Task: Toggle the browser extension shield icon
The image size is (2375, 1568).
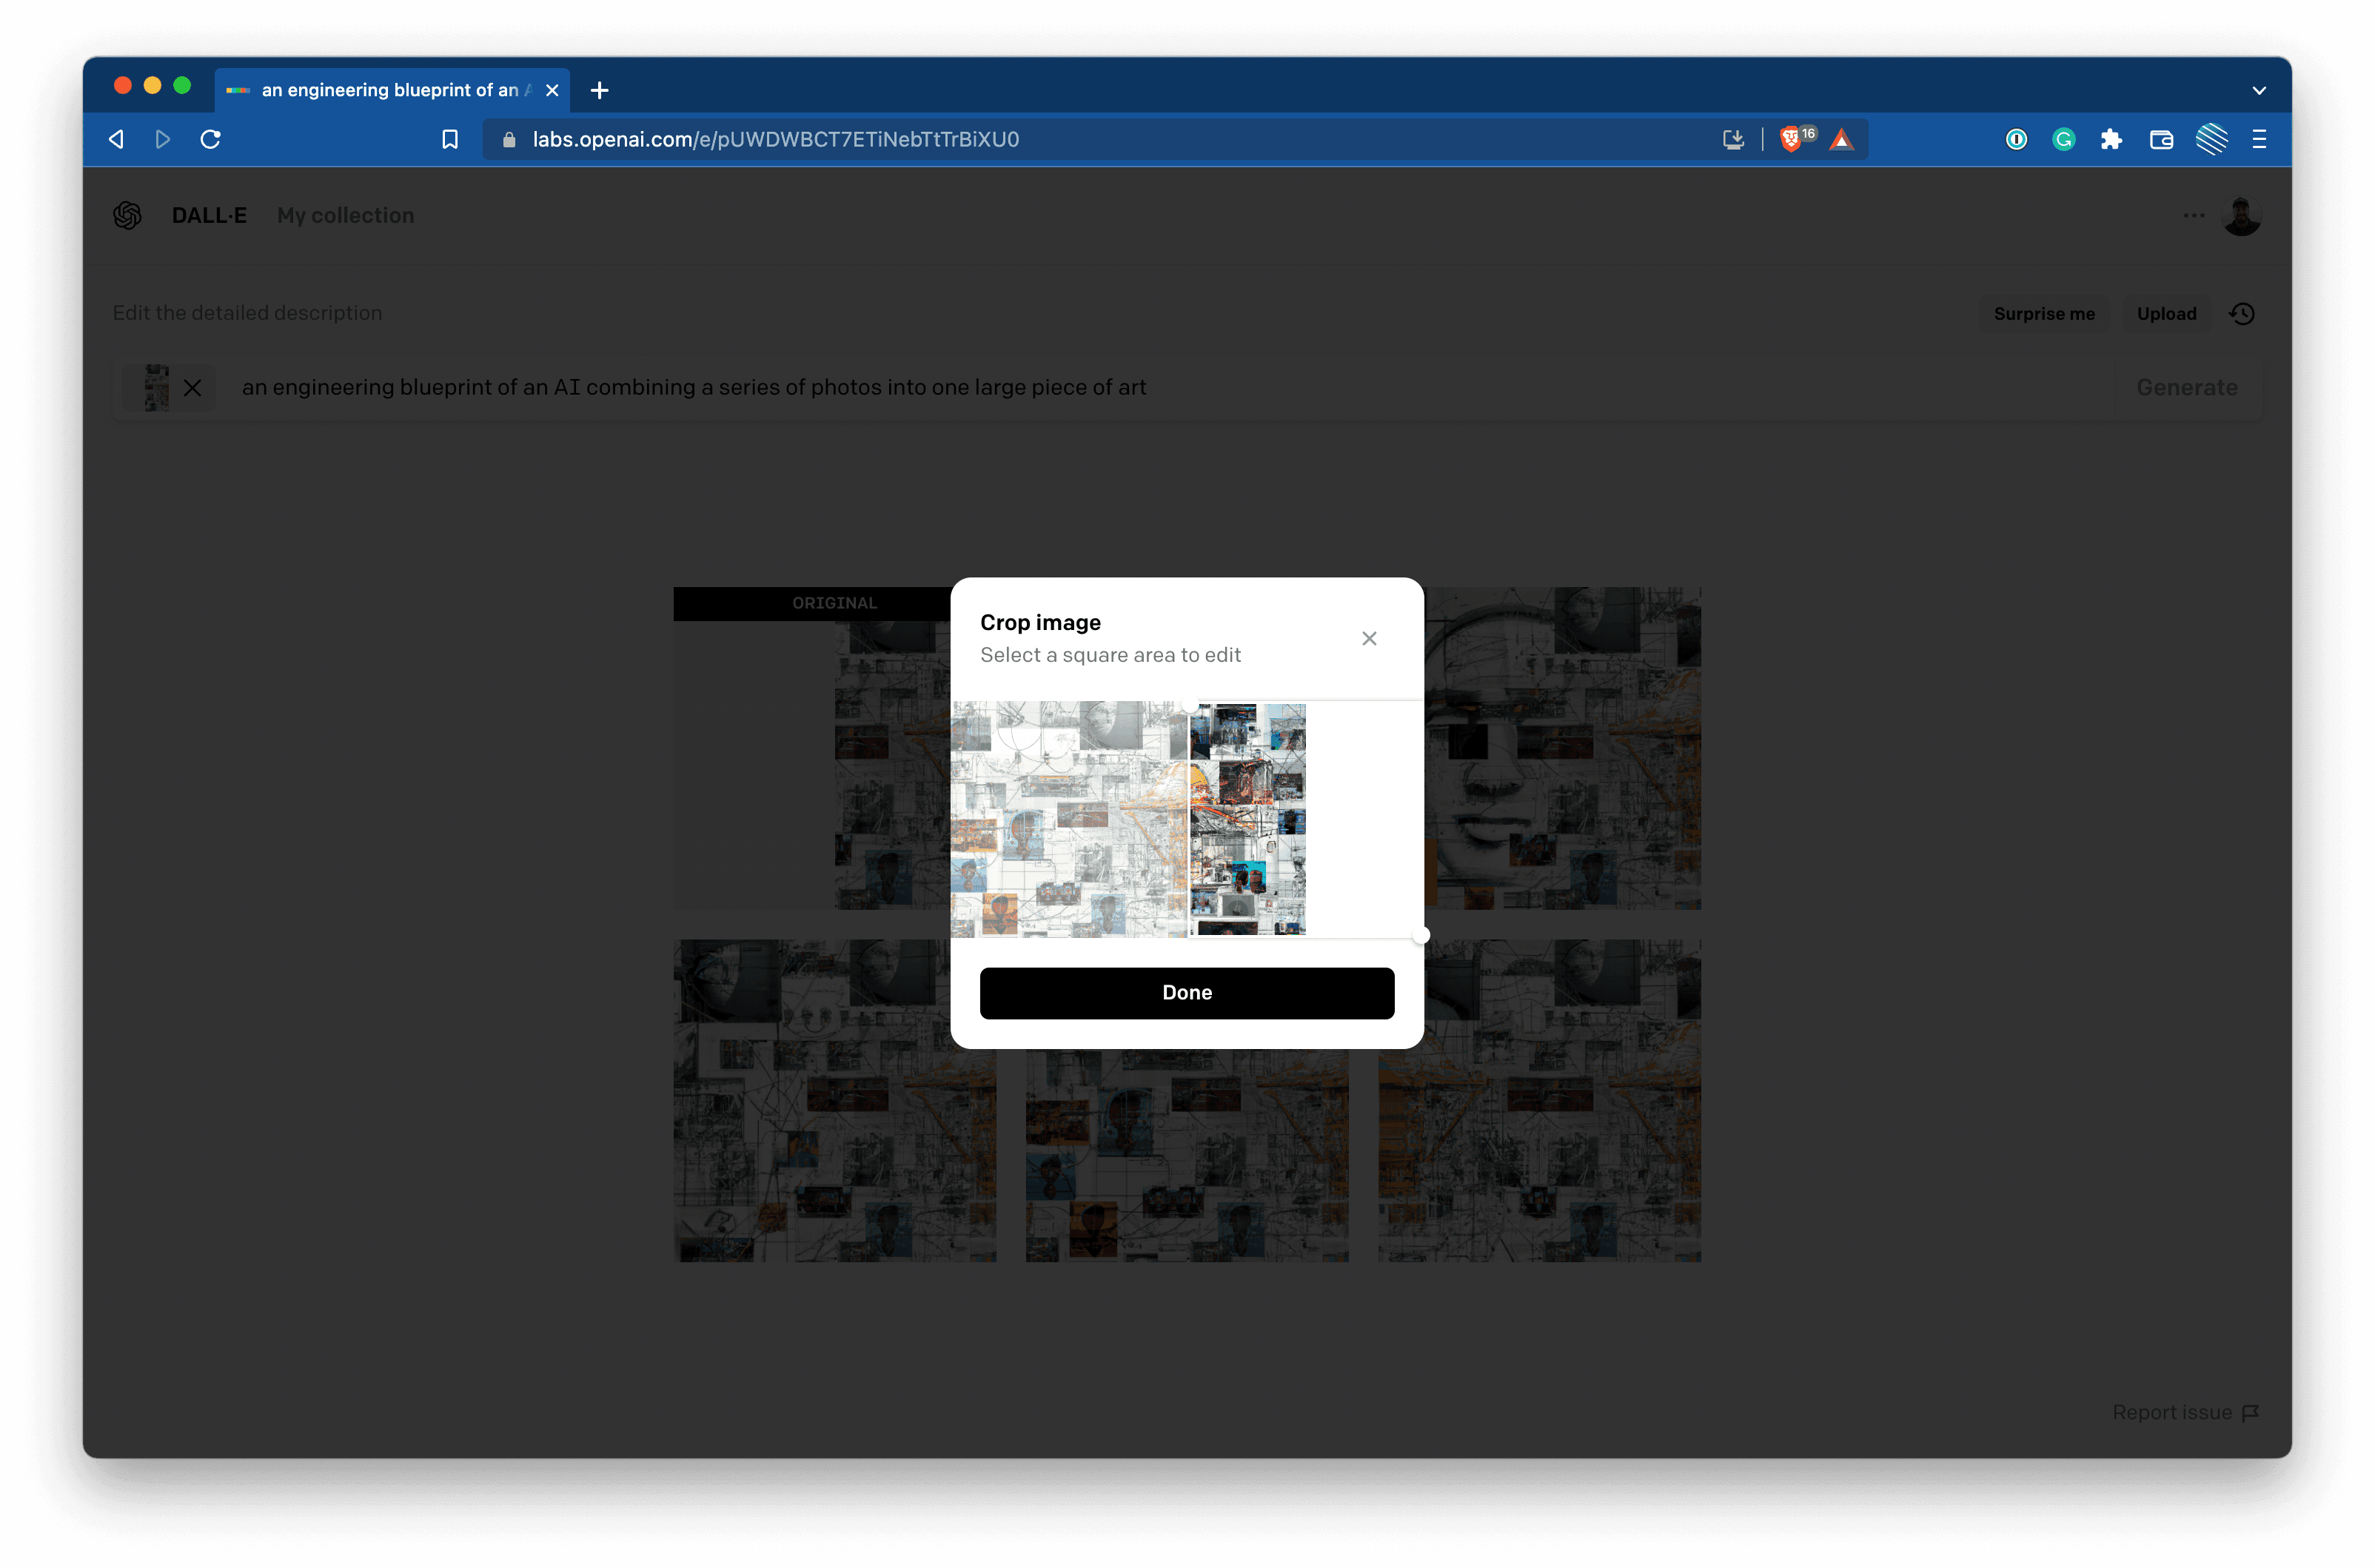Action: click(1792, 138)
